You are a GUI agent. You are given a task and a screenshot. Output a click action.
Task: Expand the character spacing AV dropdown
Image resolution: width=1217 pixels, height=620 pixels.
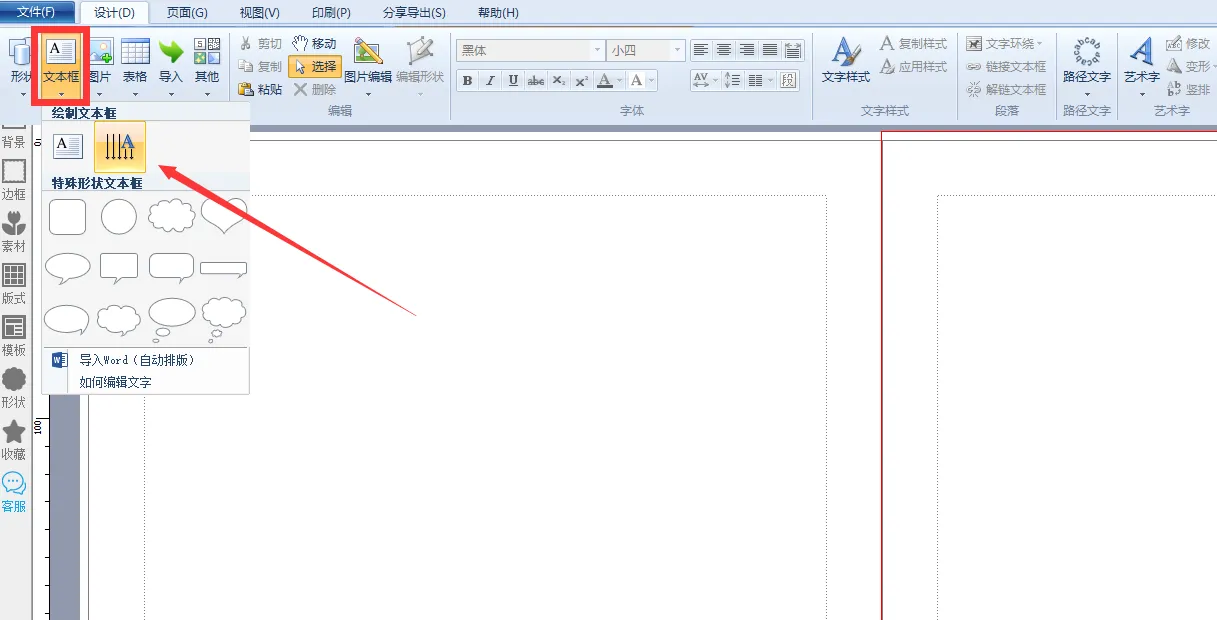(x=713, y=80)
